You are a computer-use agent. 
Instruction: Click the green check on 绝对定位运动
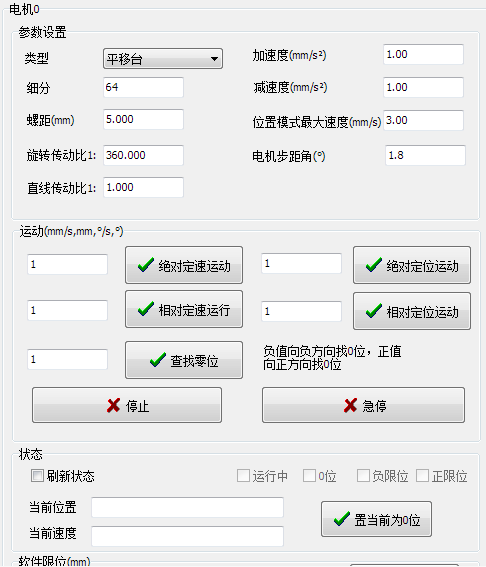(x=374, y=265)
